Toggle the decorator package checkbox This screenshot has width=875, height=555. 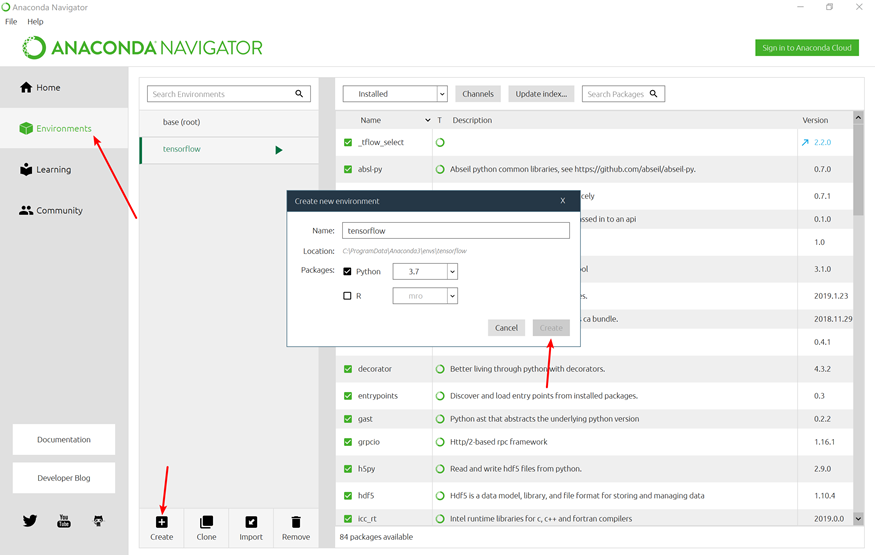[x=348, y=369]
